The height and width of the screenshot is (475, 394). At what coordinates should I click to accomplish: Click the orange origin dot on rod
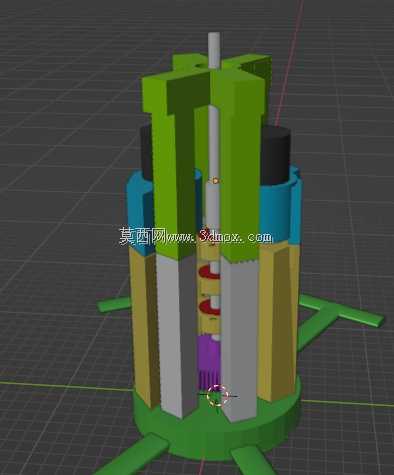[215, 181]
